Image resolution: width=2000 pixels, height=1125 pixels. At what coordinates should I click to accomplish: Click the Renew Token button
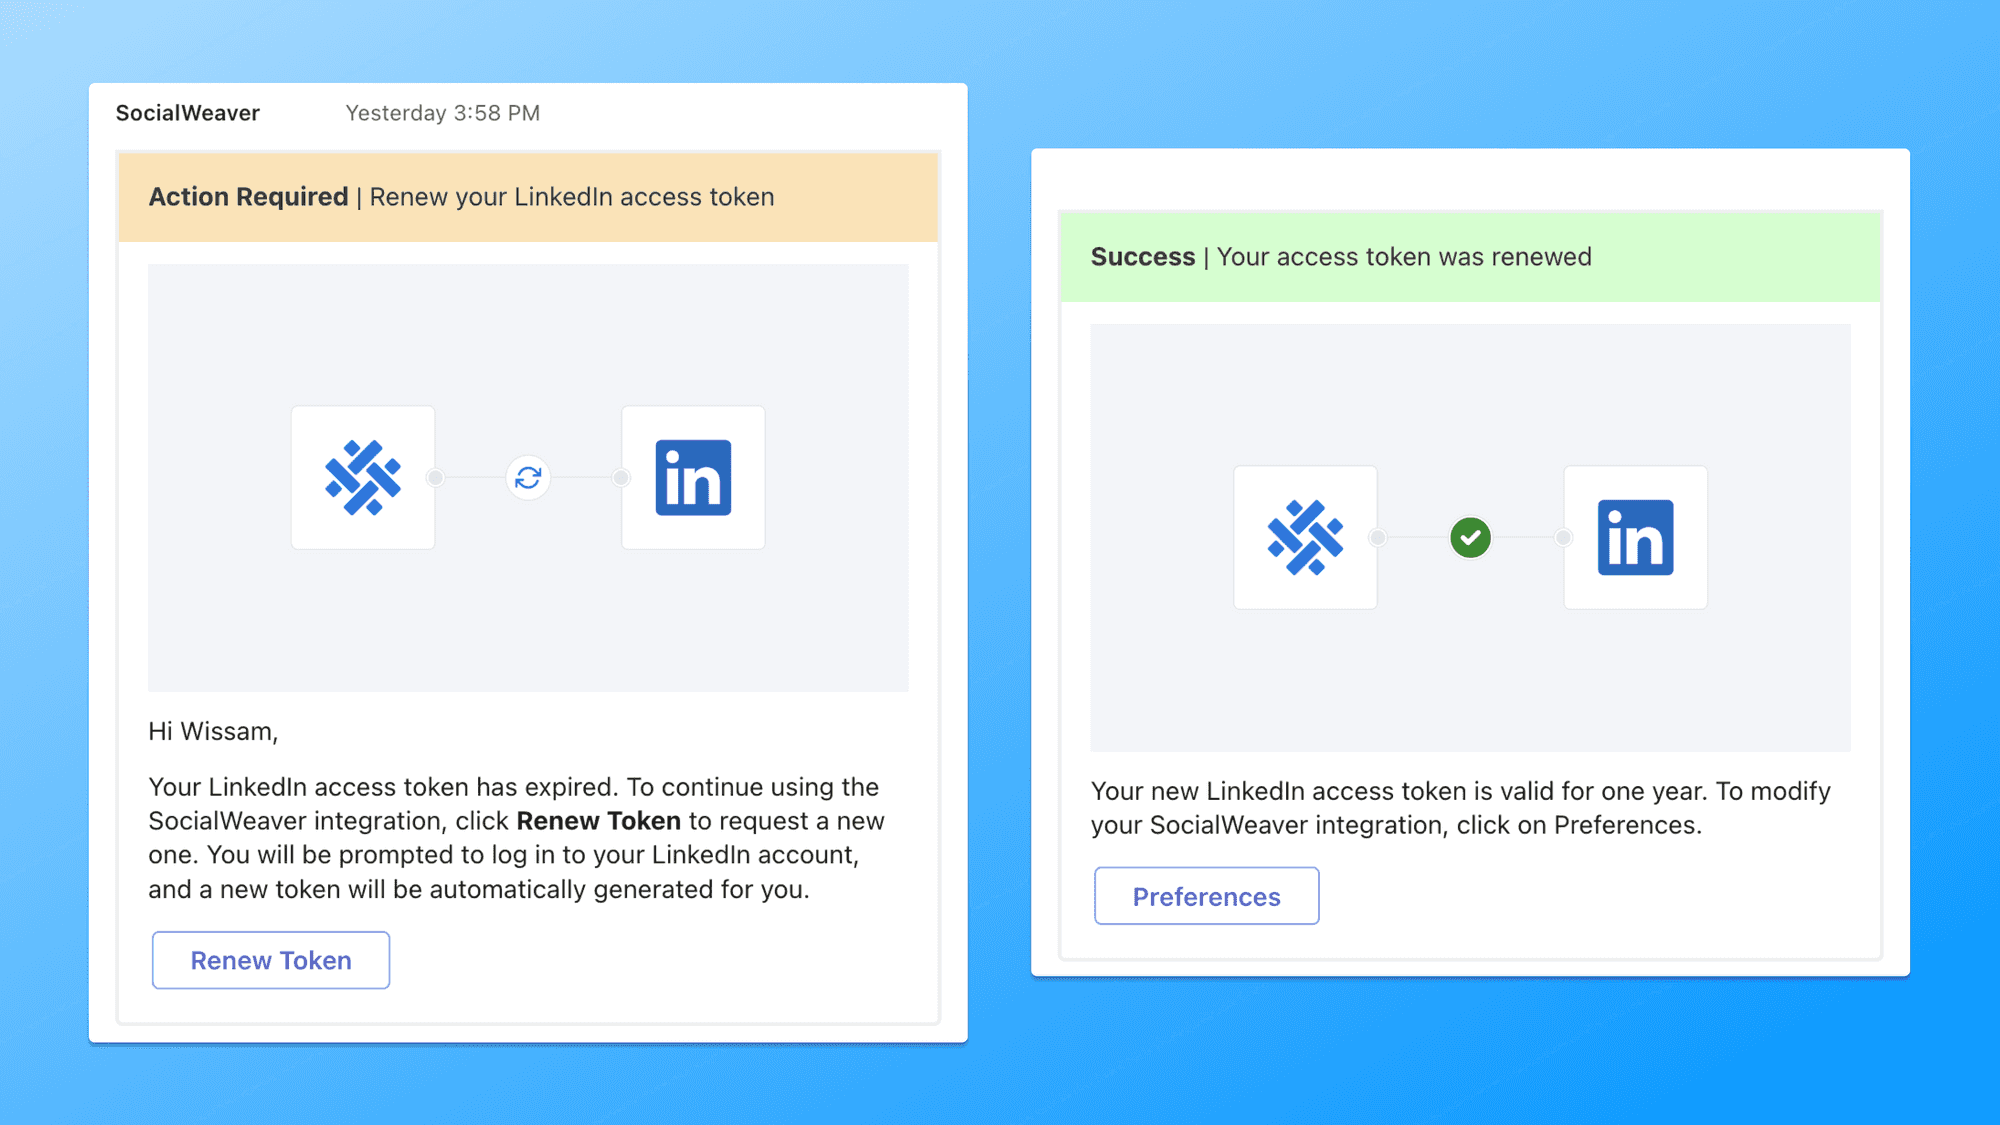271,960
